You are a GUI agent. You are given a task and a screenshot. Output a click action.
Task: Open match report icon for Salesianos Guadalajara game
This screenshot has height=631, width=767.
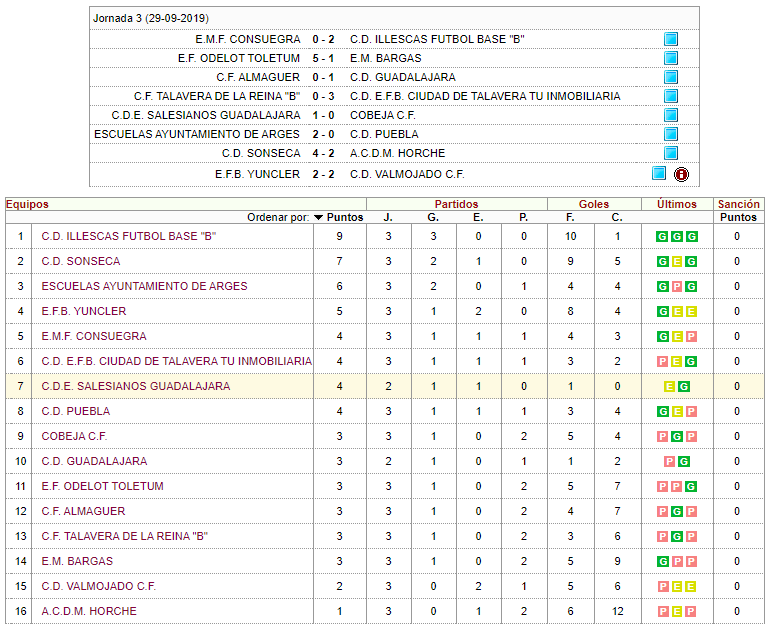pos(671,115)
